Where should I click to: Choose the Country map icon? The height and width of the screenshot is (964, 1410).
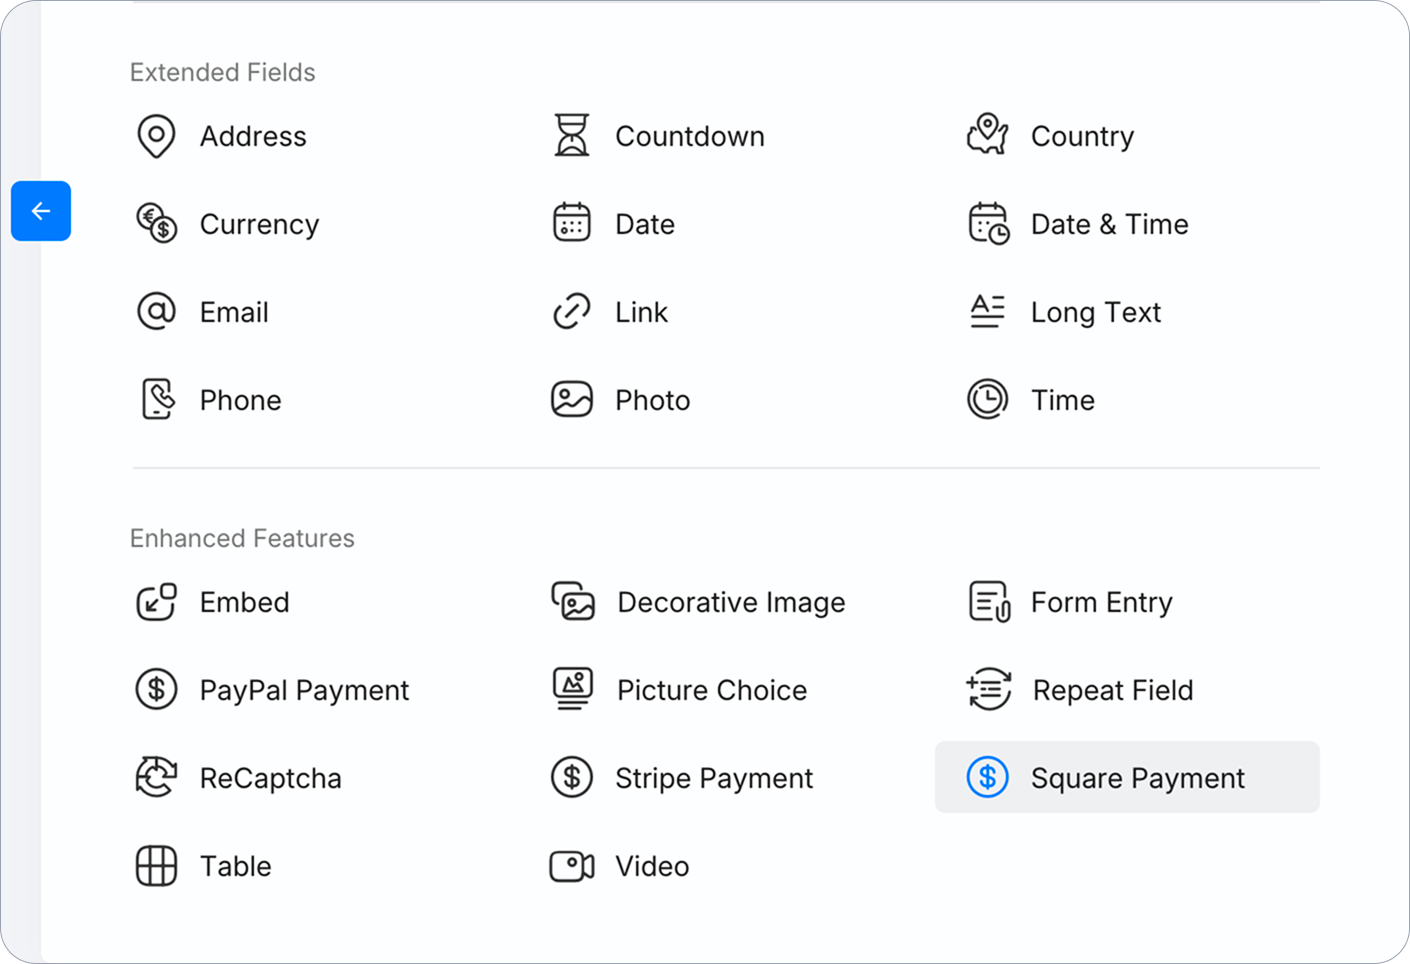[987, 134]
